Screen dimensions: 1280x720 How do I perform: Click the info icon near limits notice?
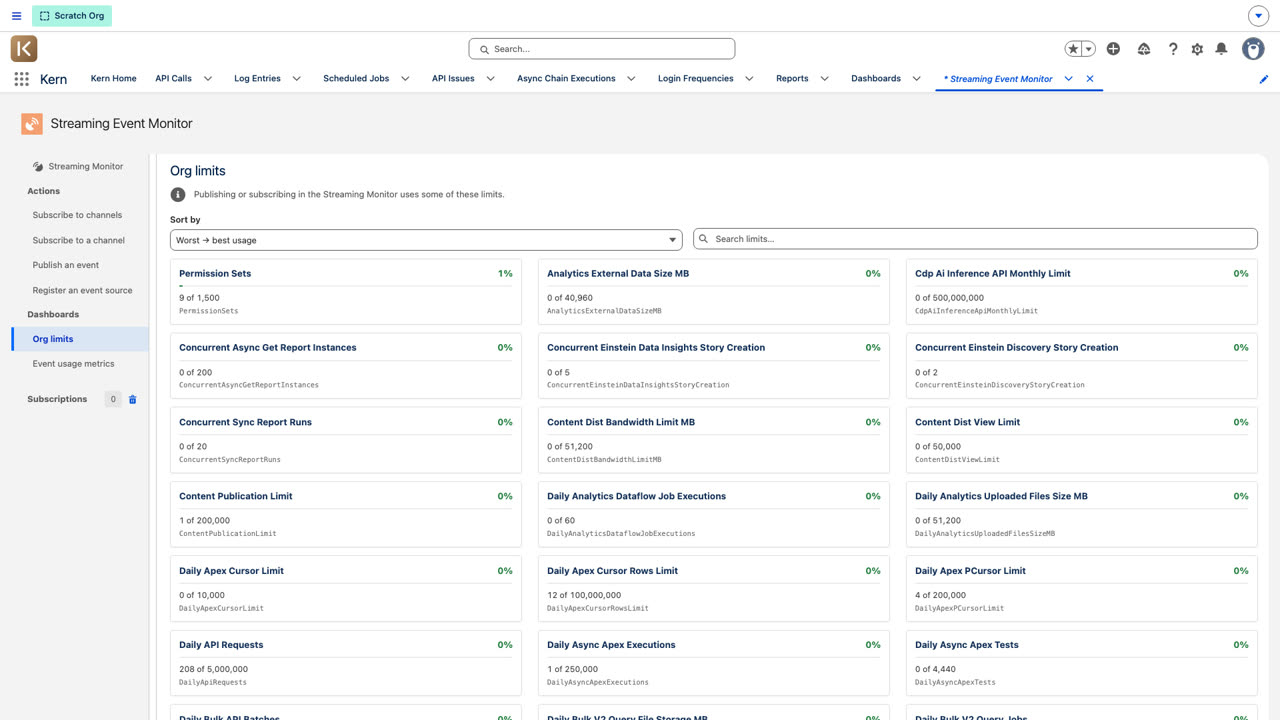pyautogui.click(x=178, y=195)
